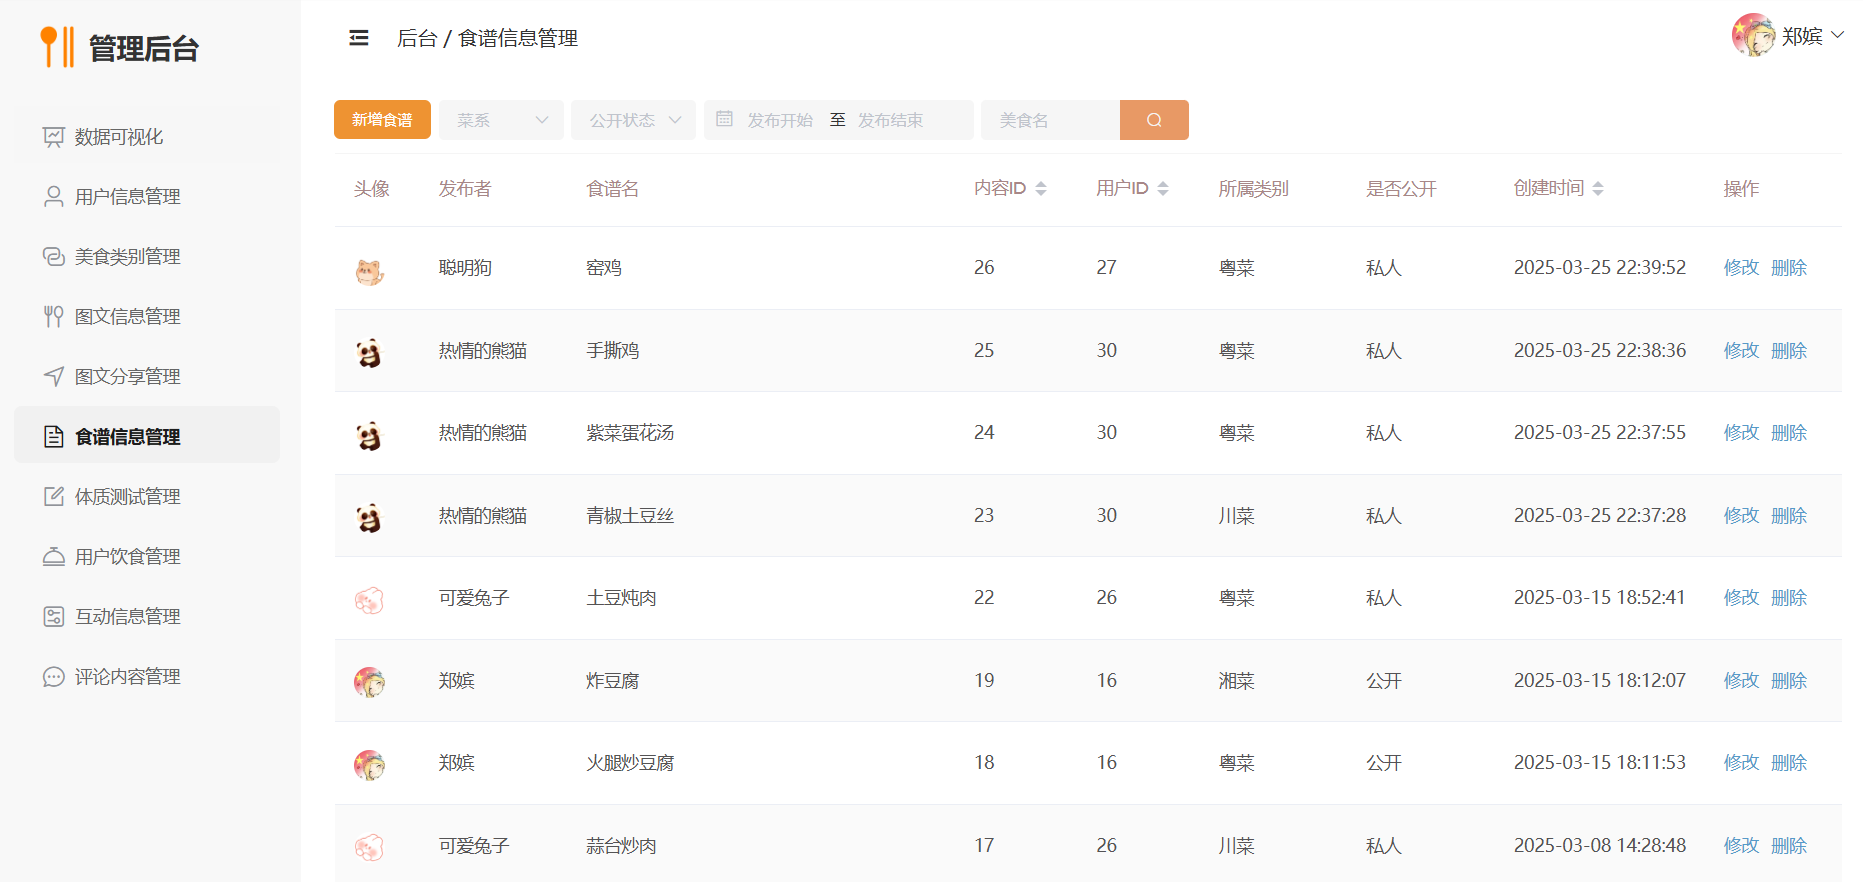Click the 体质测试管理 edit icon
The image size is (1863, 882).
(54, 497)
